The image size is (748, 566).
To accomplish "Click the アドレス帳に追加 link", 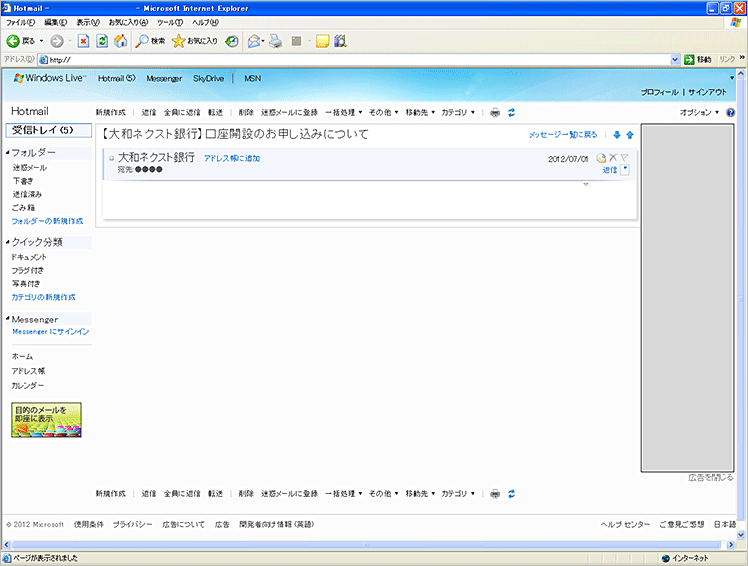I will [x=232, y=159].
